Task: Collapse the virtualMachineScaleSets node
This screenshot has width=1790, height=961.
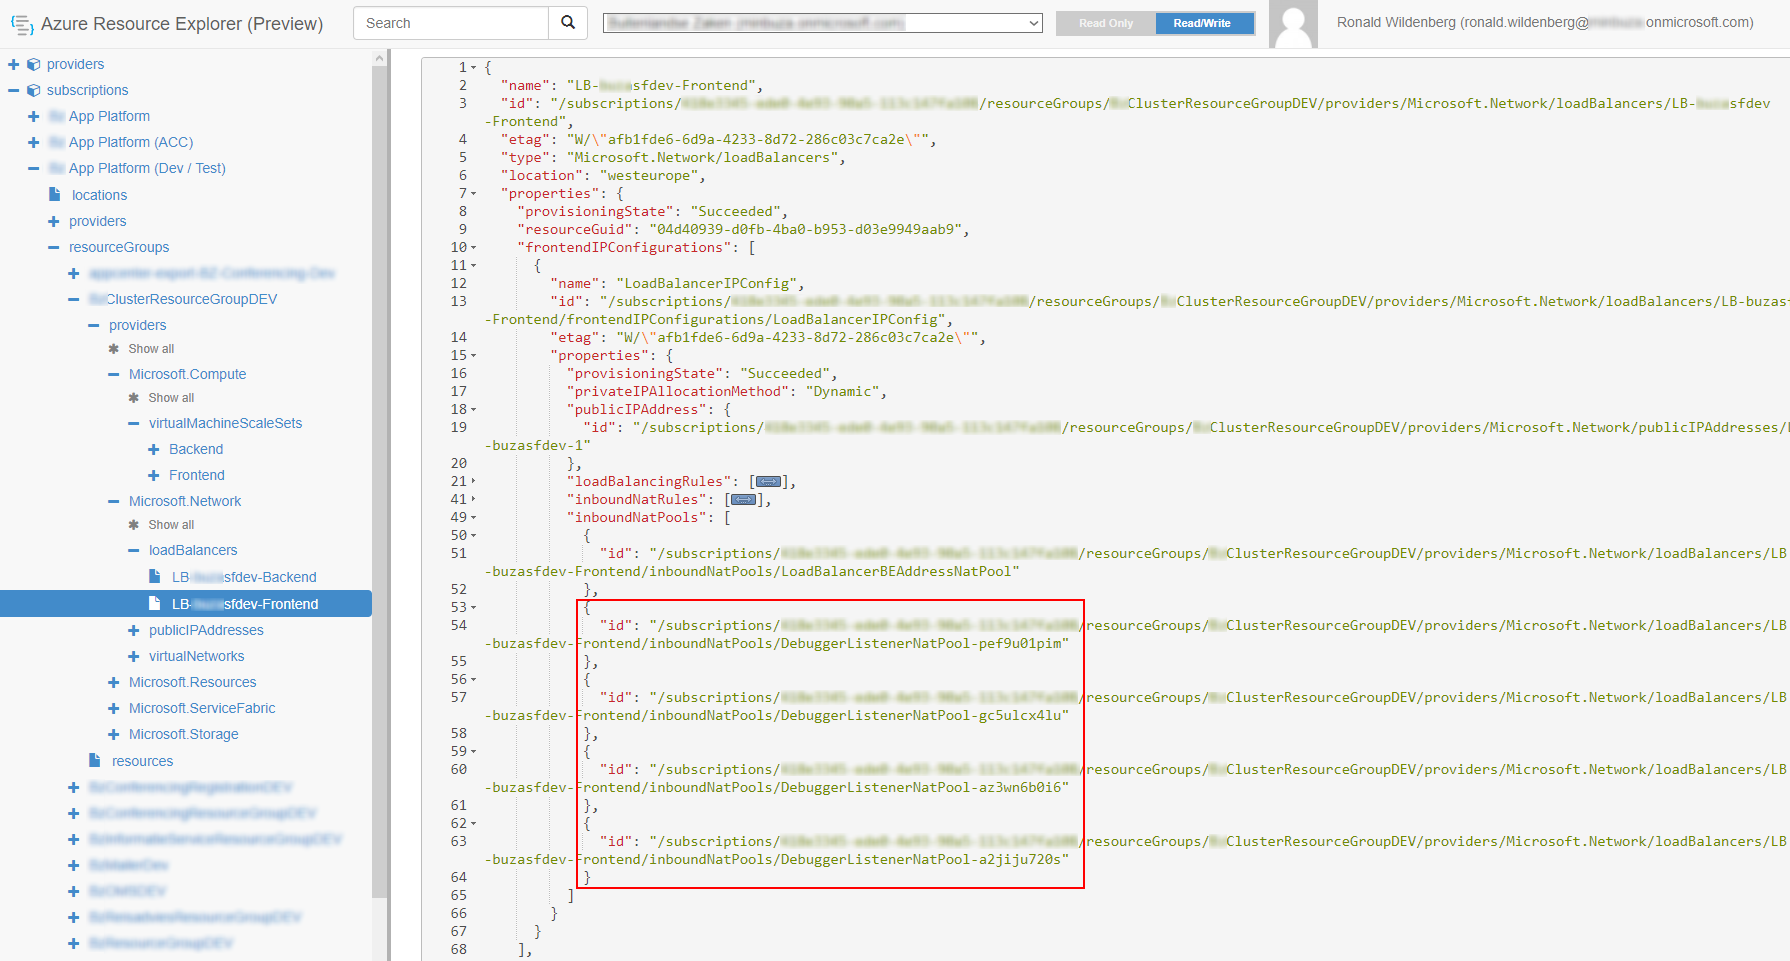Action: [x=134, y=423]
